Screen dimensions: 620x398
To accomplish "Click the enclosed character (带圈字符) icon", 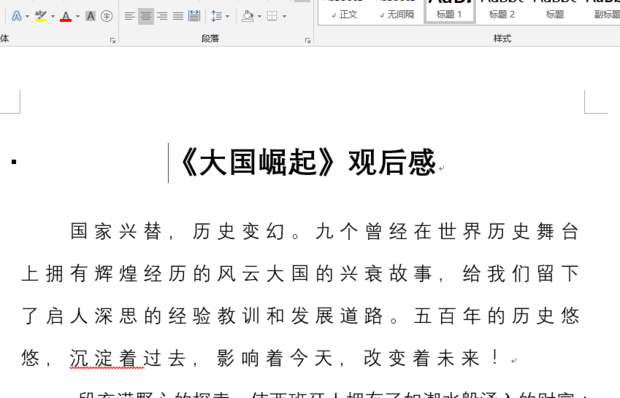I will 106,16.
